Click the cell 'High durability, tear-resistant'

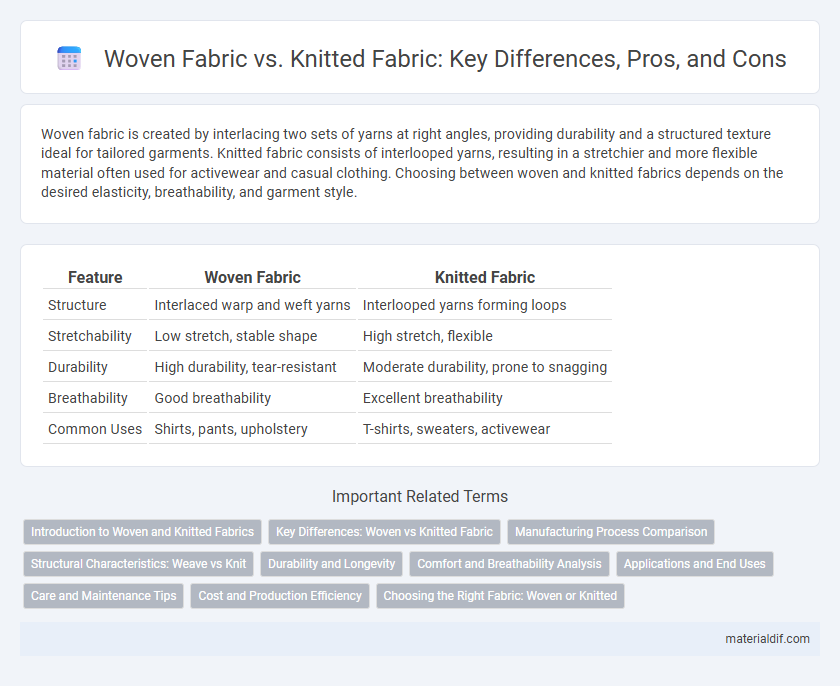[x=252, y=367]
